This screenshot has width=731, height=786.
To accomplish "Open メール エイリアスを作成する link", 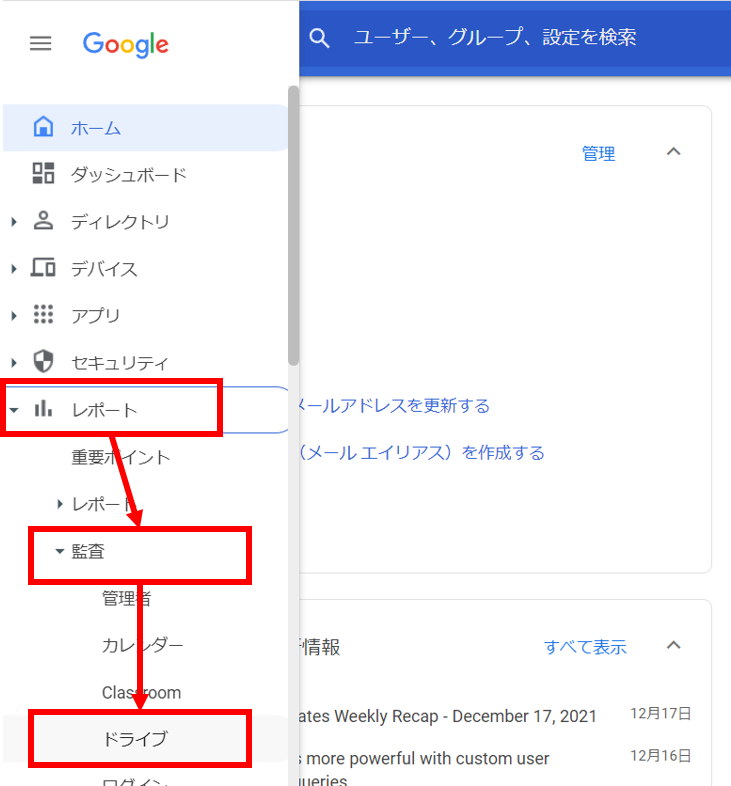I will point(422,453).
